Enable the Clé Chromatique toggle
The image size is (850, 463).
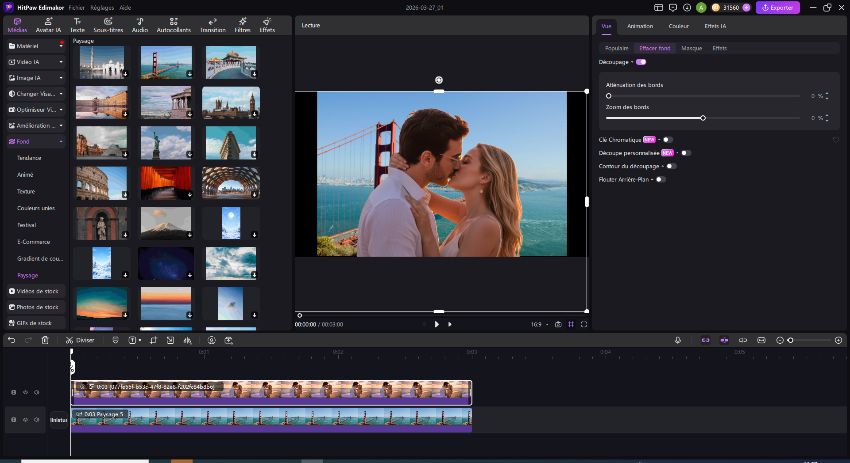(667, 140)
